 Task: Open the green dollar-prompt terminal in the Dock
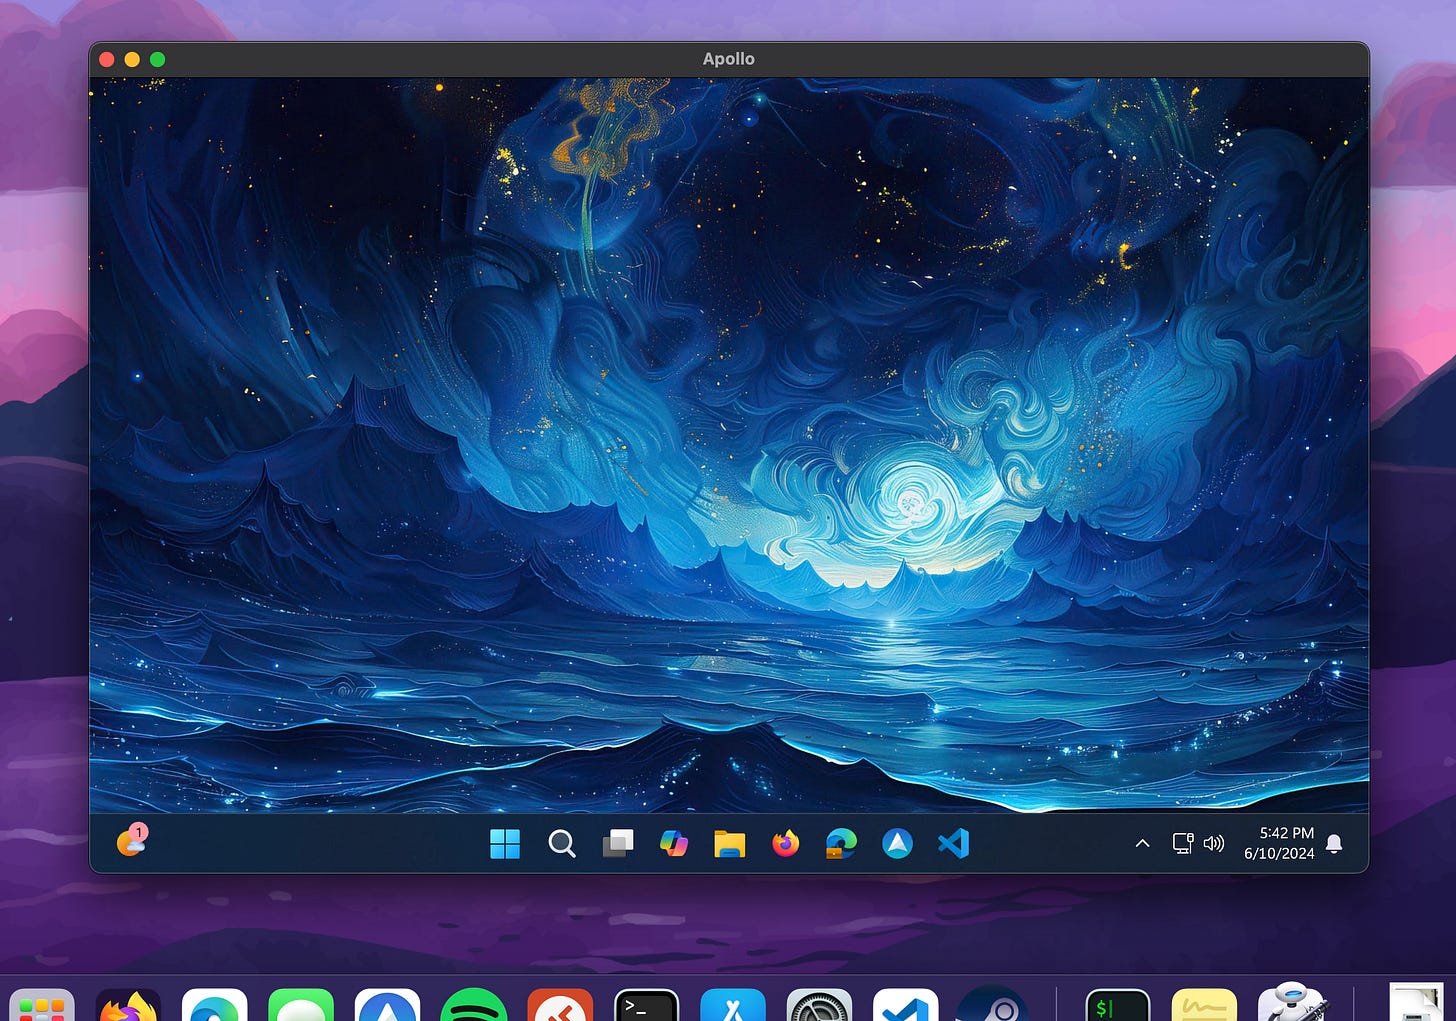(x=1118, y=1005)
